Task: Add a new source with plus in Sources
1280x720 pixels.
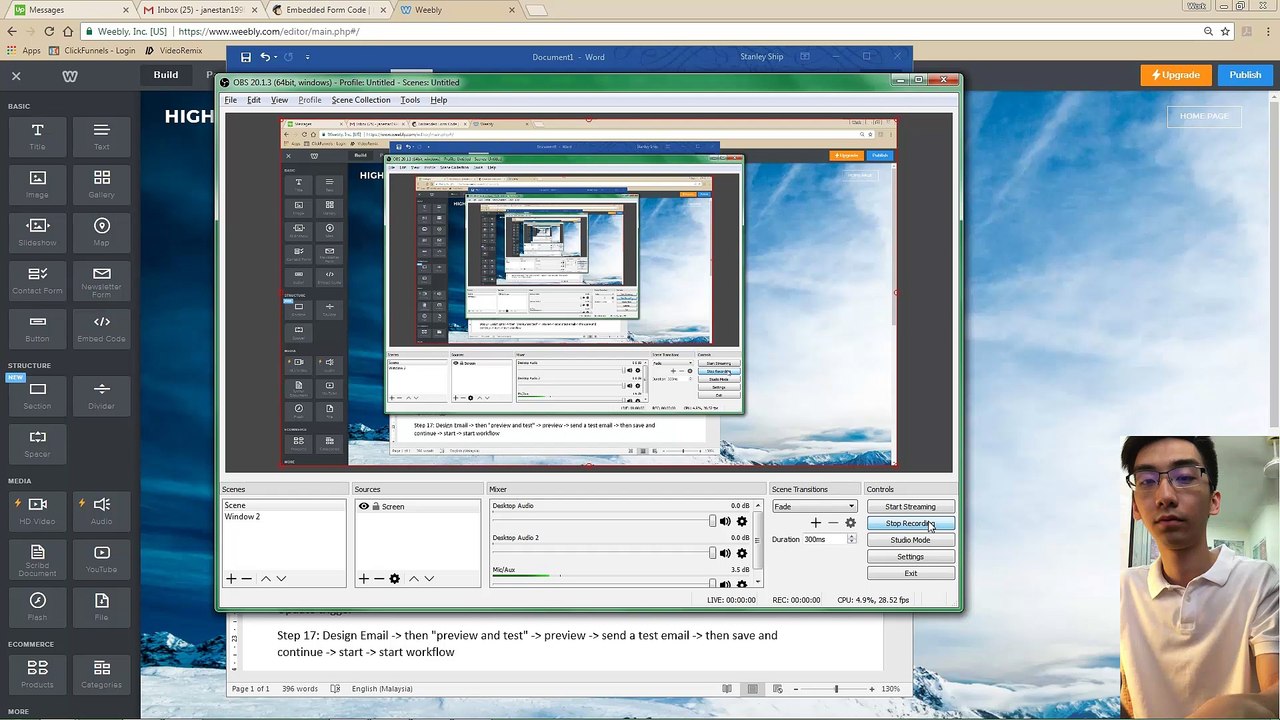Action: point(364,579)
